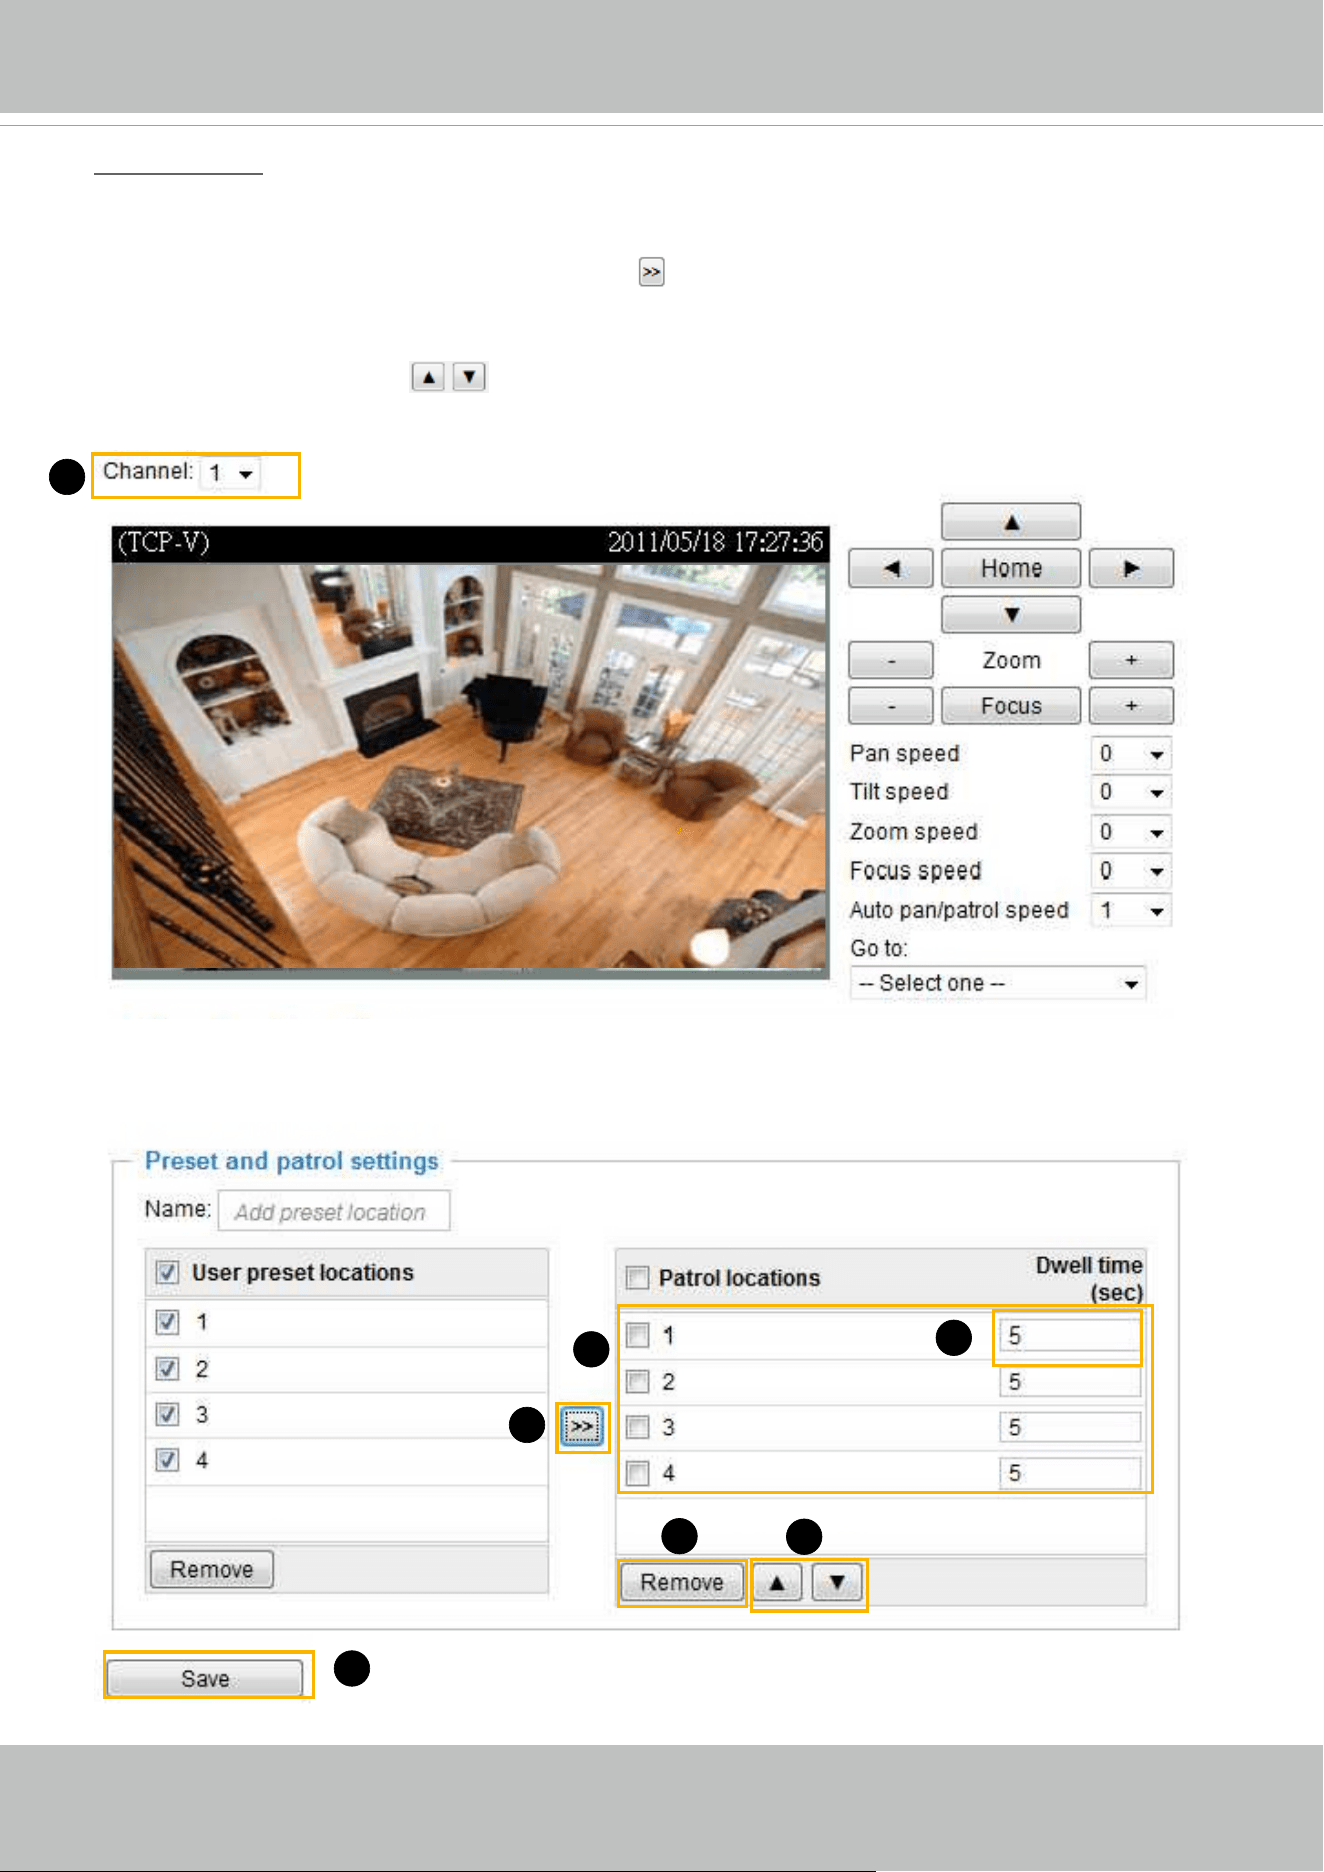Pan camera left with the left arrow

coord(891,568)
